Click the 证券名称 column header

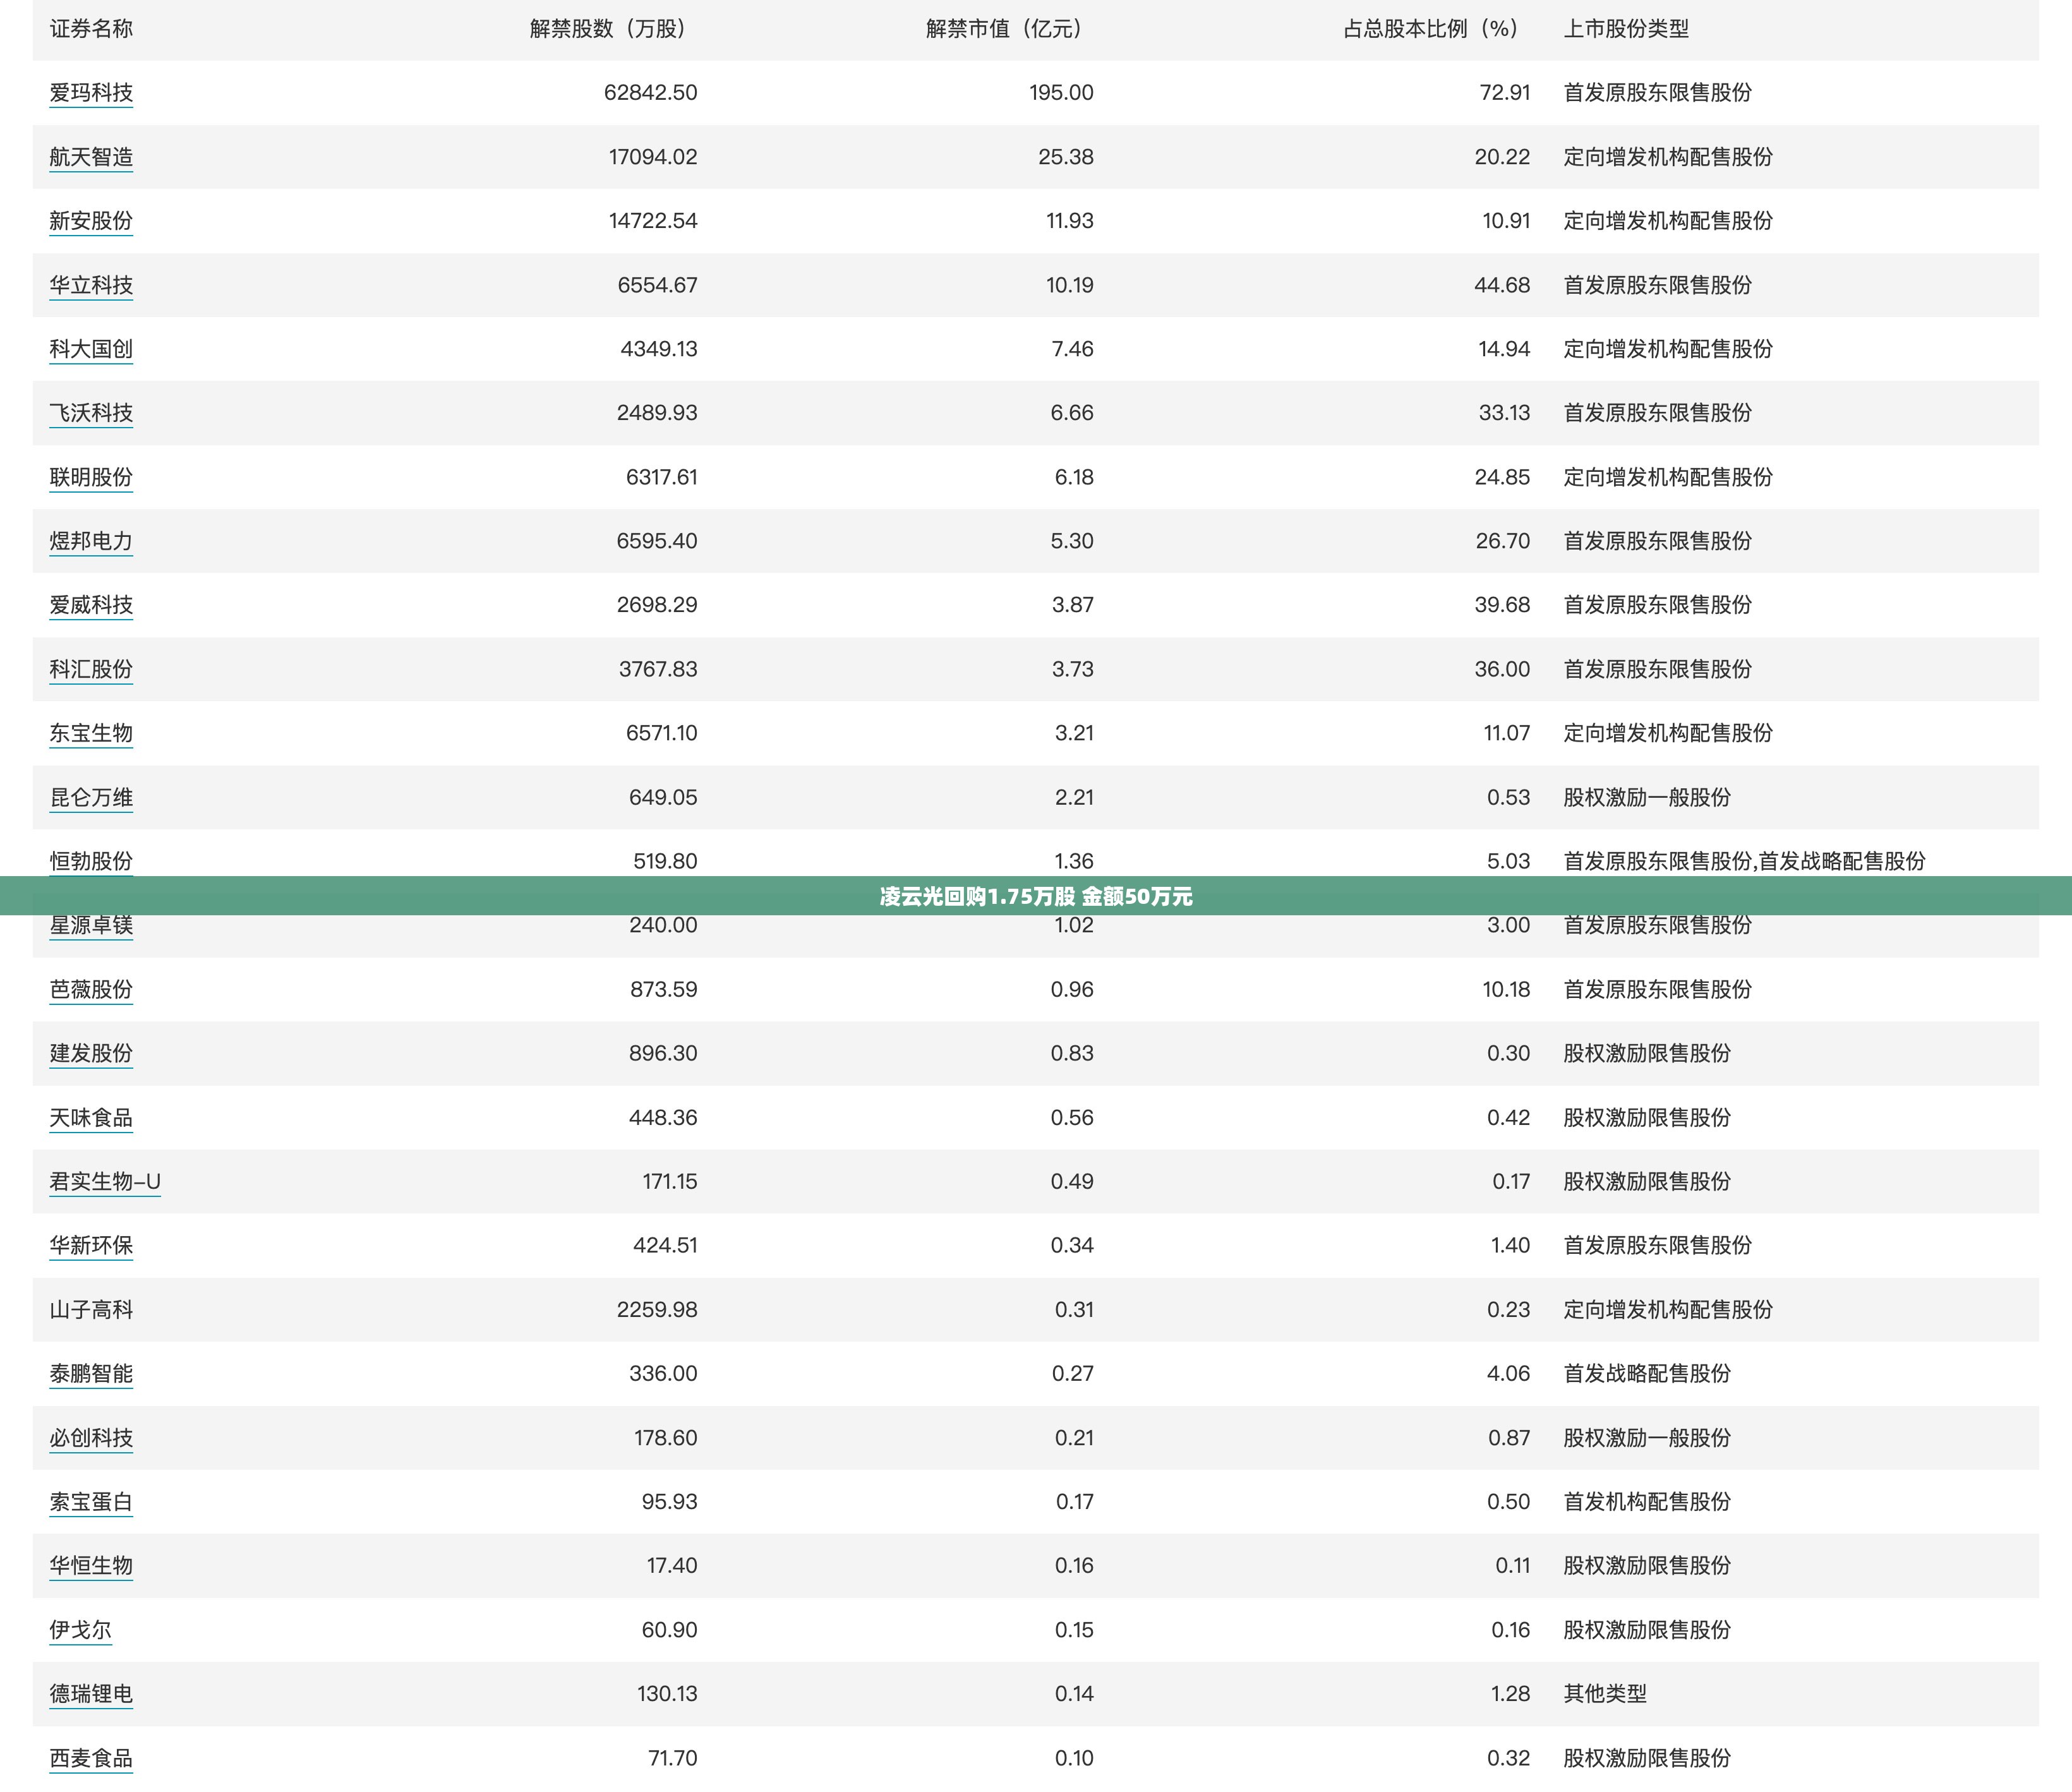[91, 29]
